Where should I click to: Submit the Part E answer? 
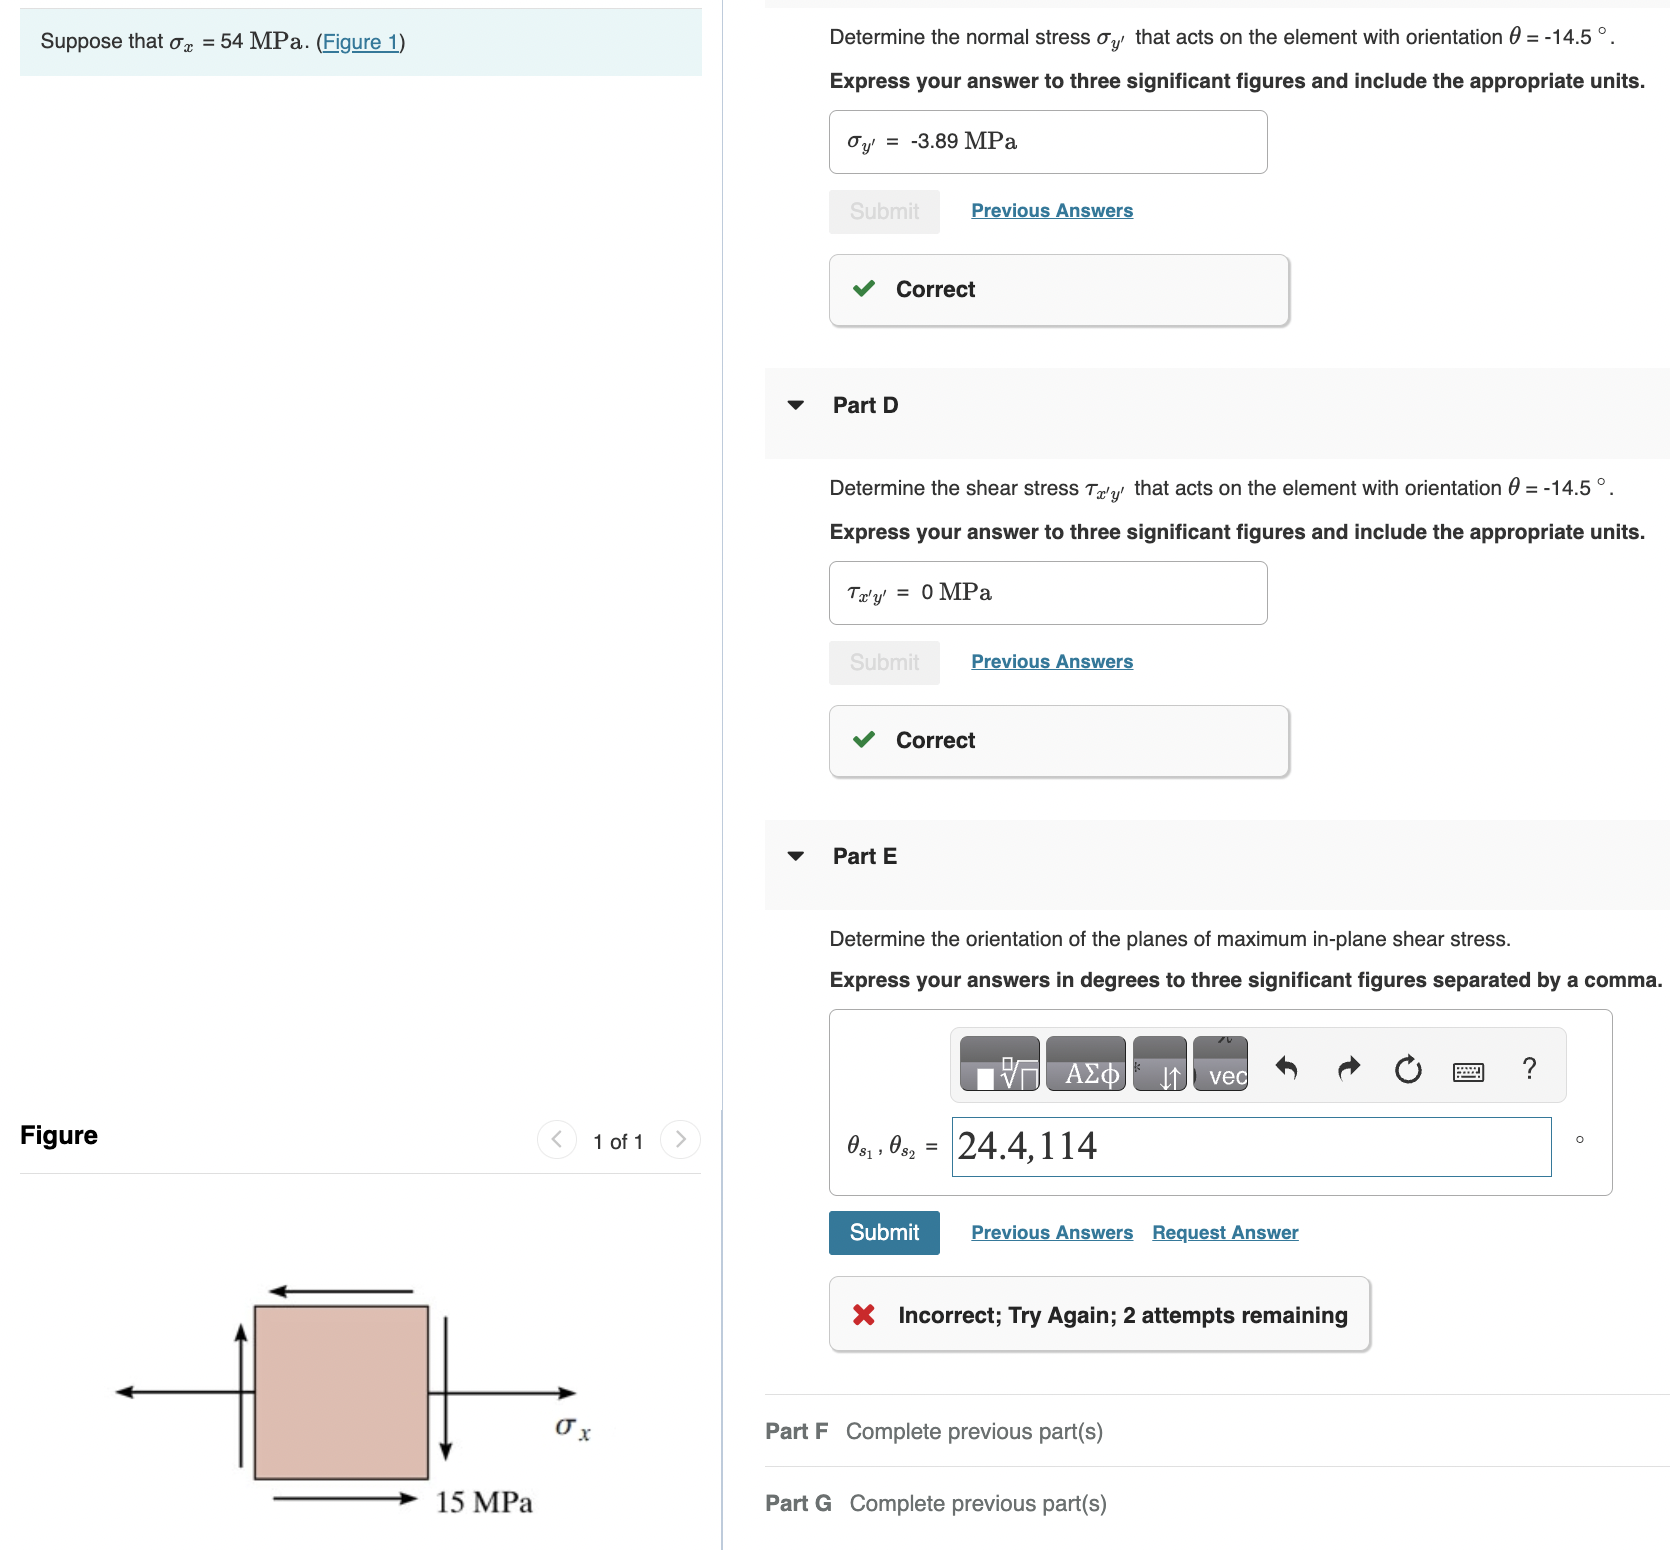coord(883,1232)
